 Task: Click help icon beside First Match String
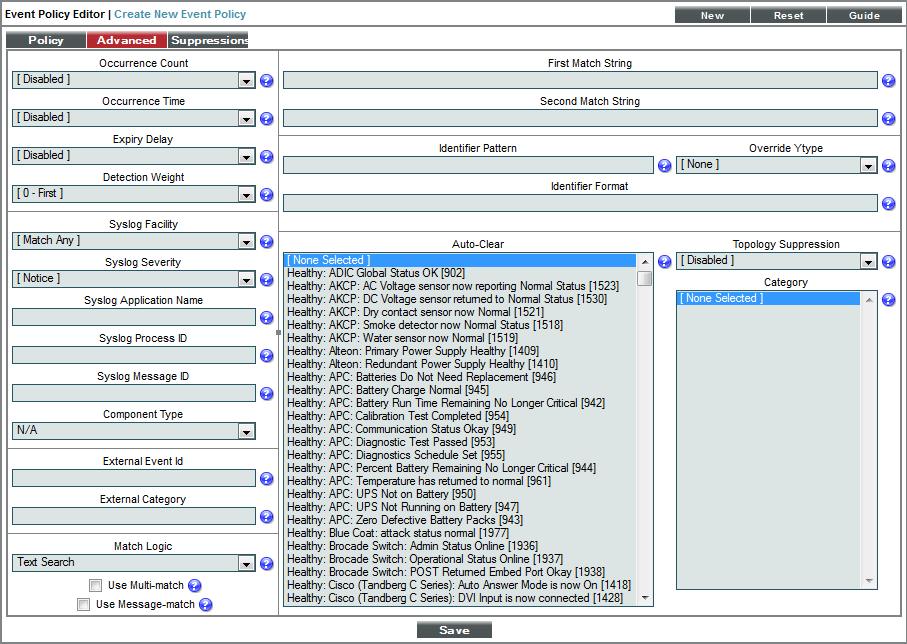coord(888,81)
